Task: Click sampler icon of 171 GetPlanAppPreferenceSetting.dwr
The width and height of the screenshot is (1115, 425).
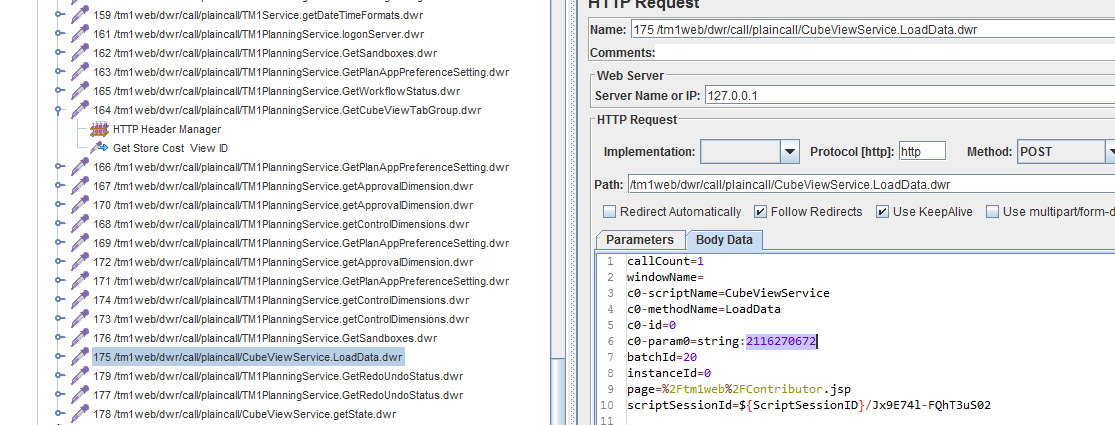Action: [x=80, y=281]
